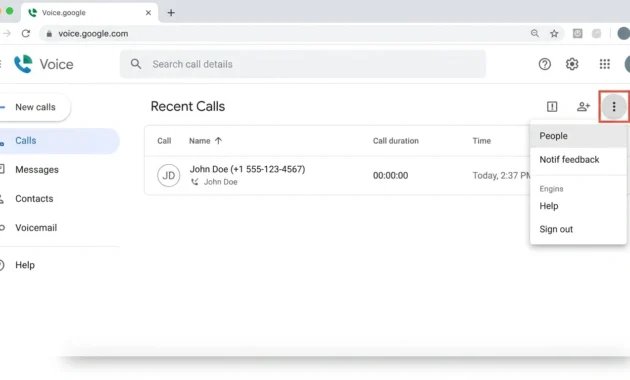Open the Help question mark icon

[x=544, y=64]
